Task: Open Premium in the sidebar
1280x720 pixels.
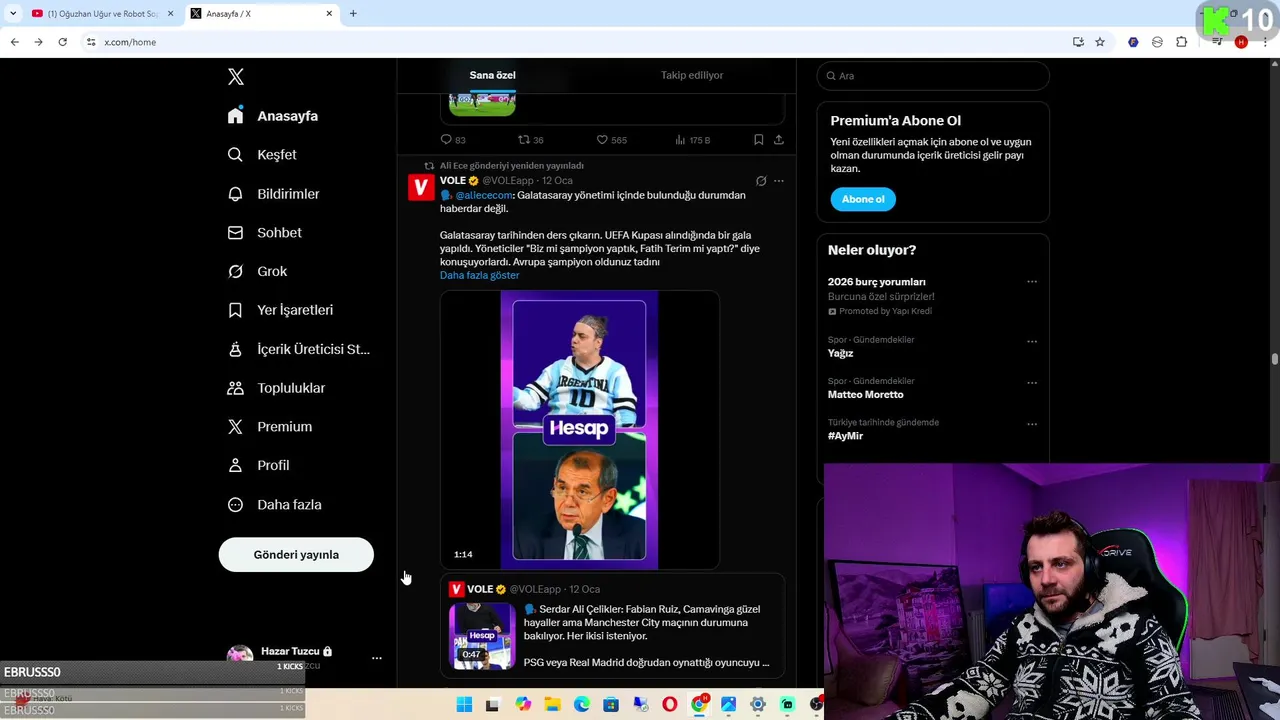Action: [270, 427]
